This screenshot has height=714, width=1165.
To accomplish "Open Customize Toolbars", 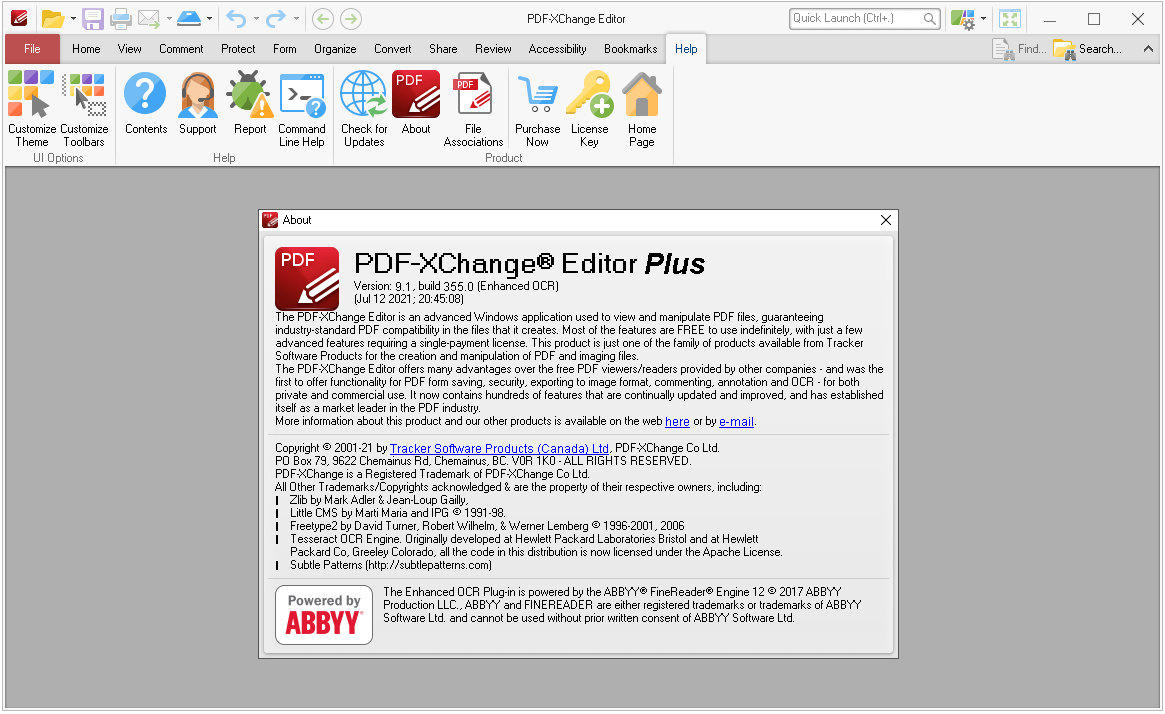I will [84, 108].
